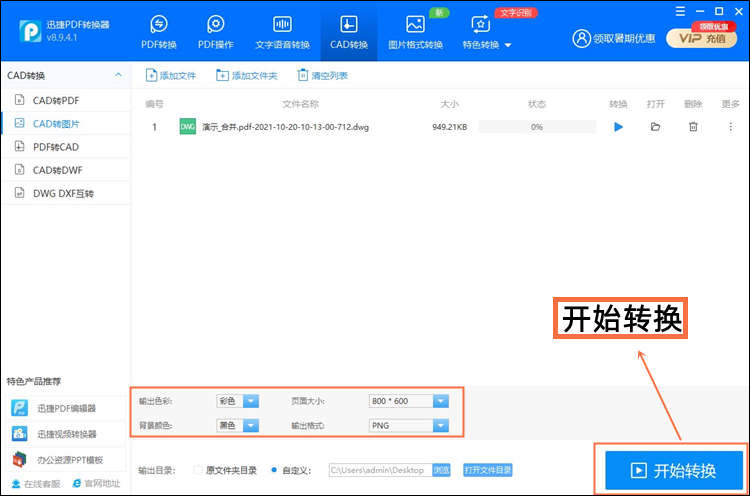Click the 949.21KB size cell
Screen dimensions: 750x496
450,127
